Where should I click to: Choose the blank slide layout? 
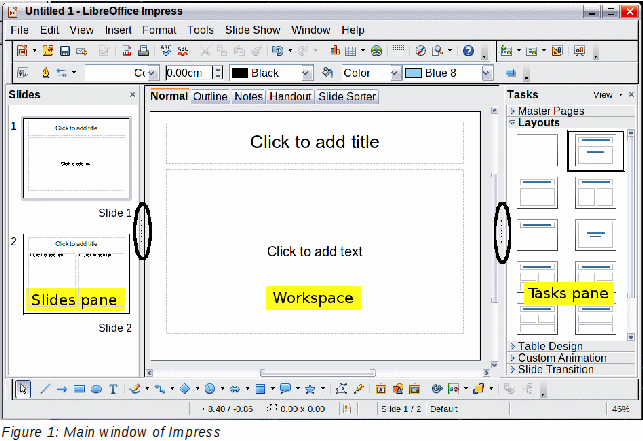[x=537, y=150]
